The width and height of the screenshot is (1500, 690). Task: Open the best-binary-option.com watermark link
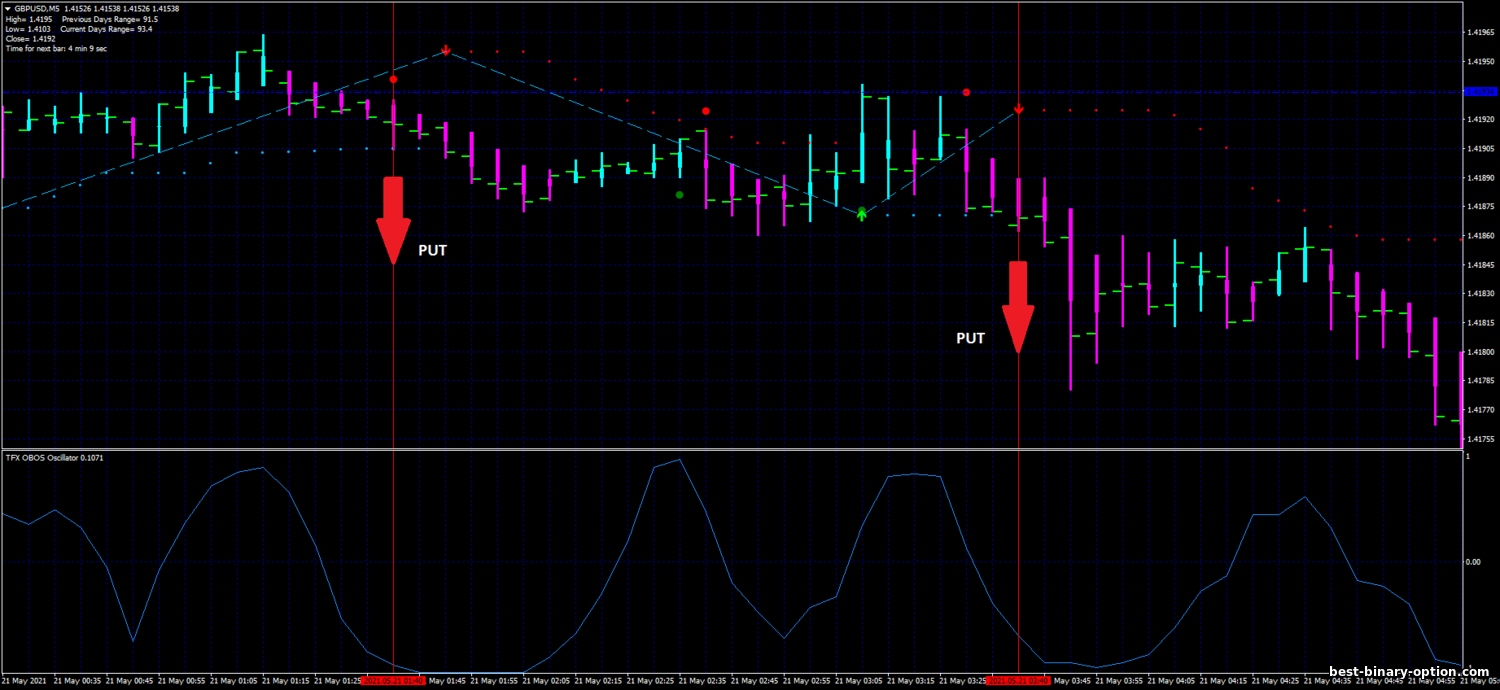[x=1408, y=672]
